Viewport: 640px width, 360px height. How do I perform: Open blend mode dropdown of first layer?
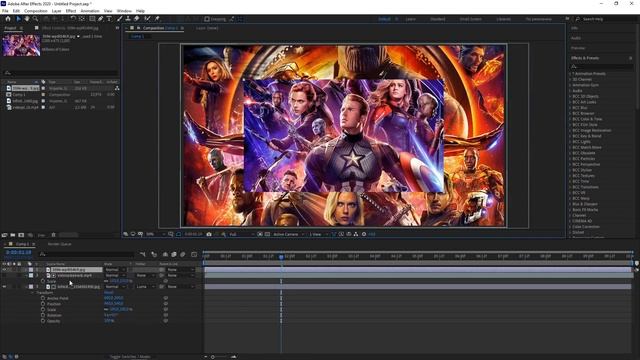[115, 270]
